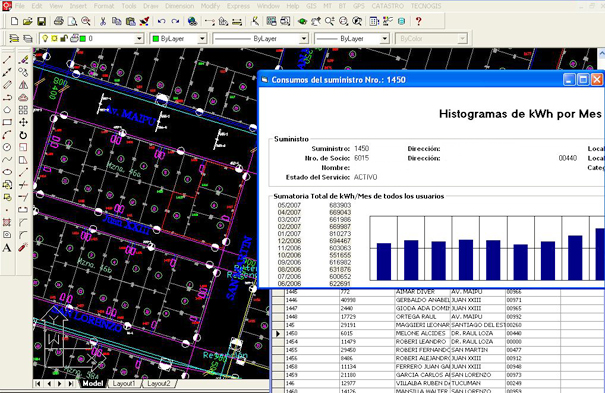Expand the ByLayer color dropdown
Viewport: 605px width, 393px height.
coord(202,39)
